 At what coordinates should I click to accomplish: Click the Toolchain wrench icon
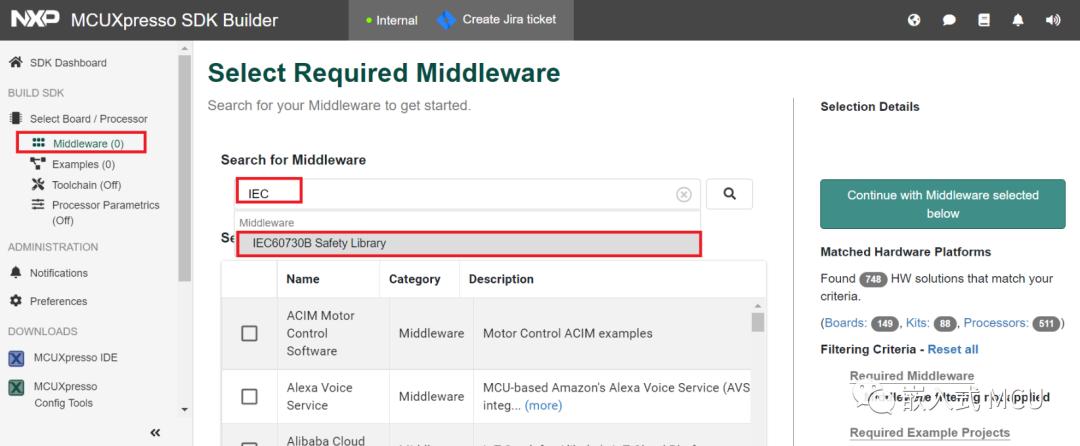pyautogui.click(x=38, y=184)
